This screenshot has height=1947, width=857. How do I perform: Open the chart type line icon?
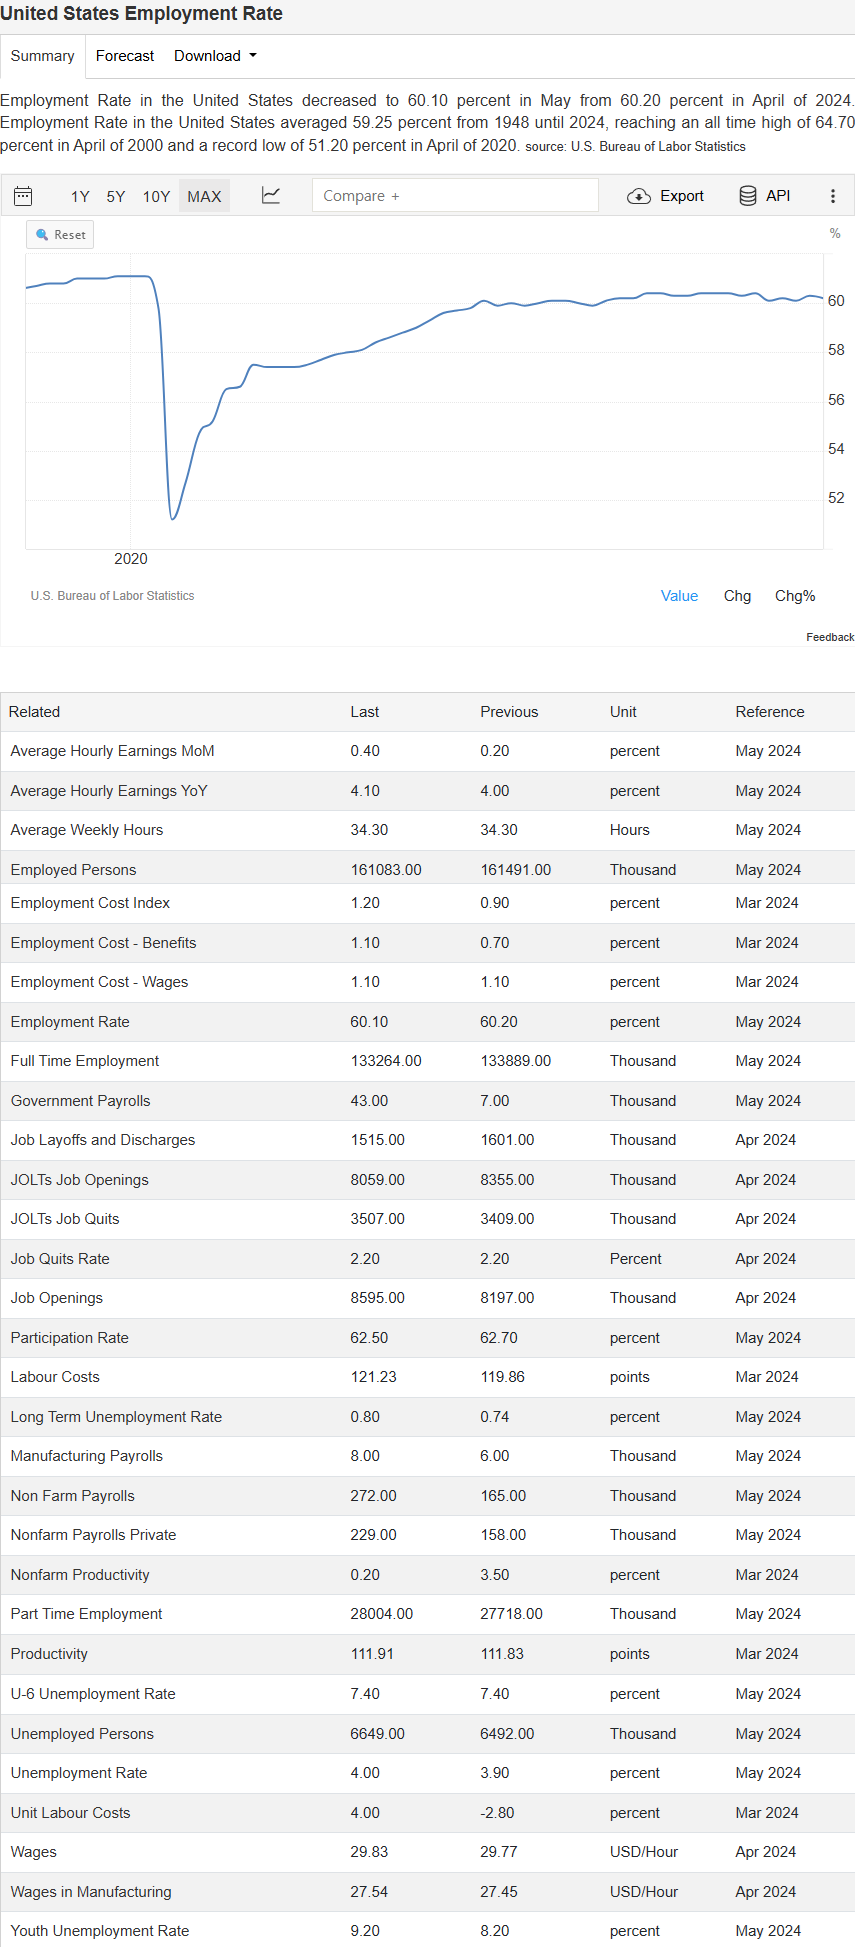click(271, 195)
